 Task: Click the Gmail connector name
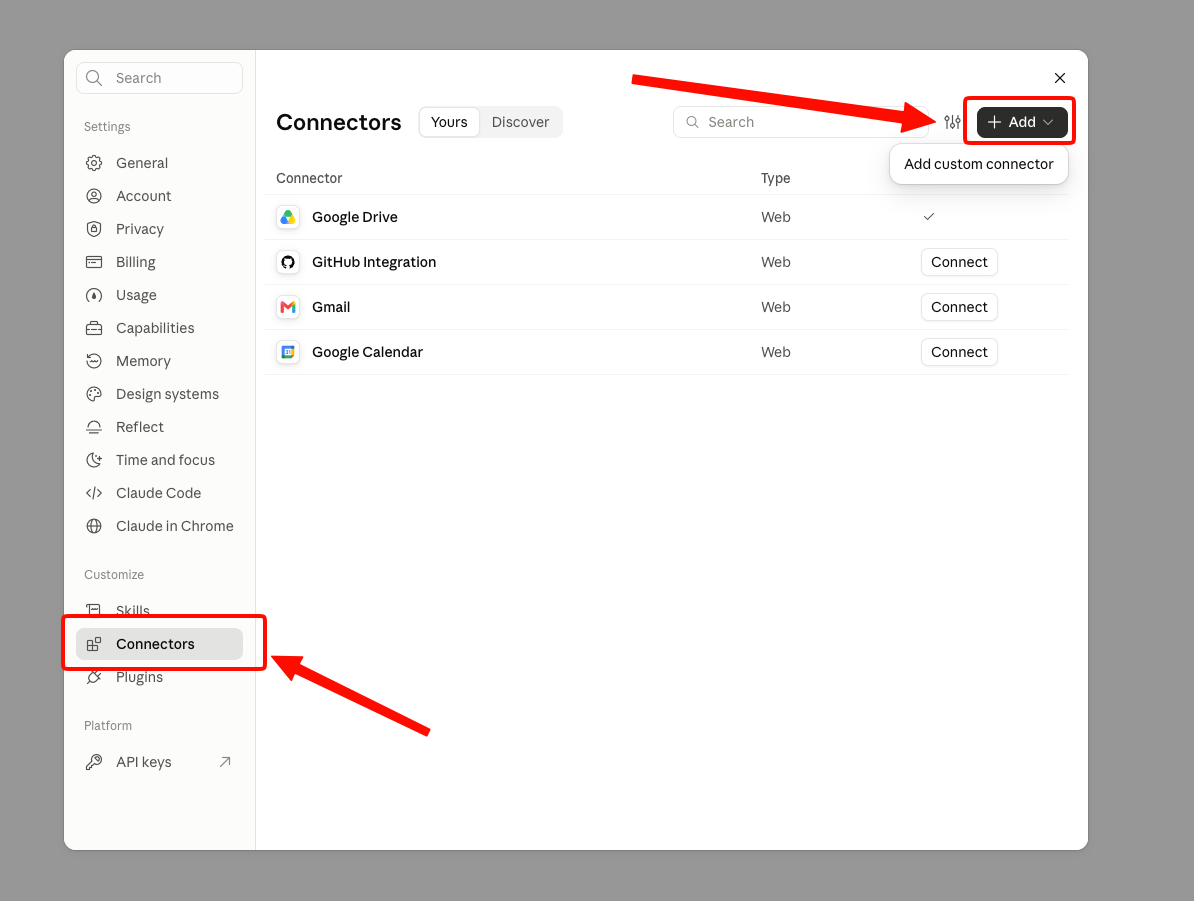point(331,307)
